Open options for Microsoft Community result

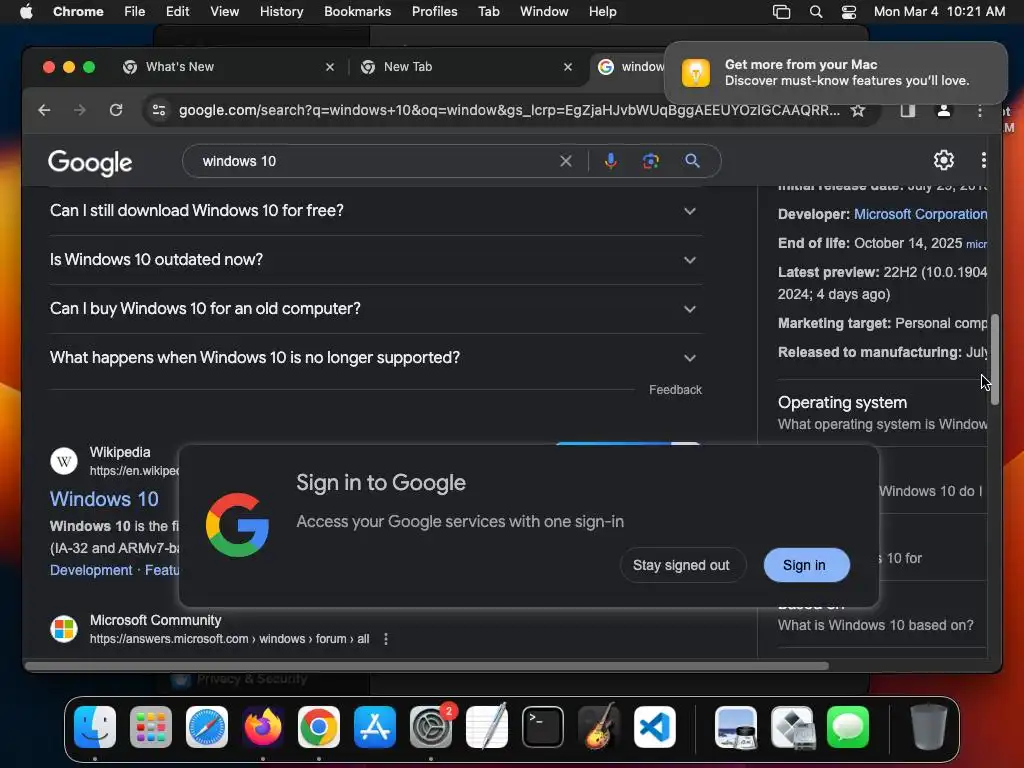[386, 639]
